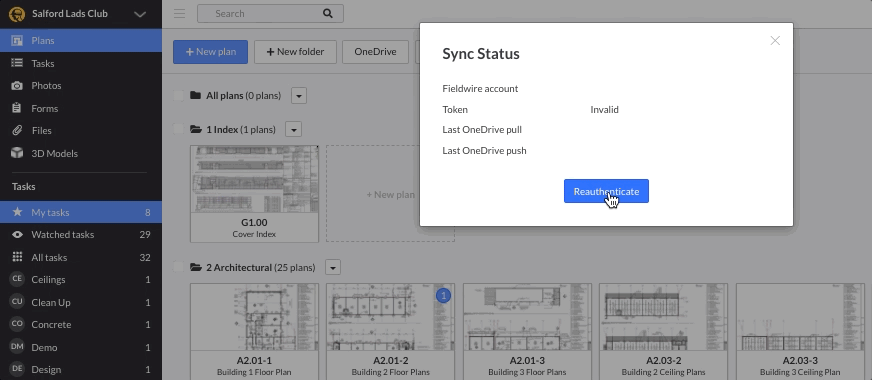Select the CO Concrete category badge
The image size is (872, 380).
point(17,324)
